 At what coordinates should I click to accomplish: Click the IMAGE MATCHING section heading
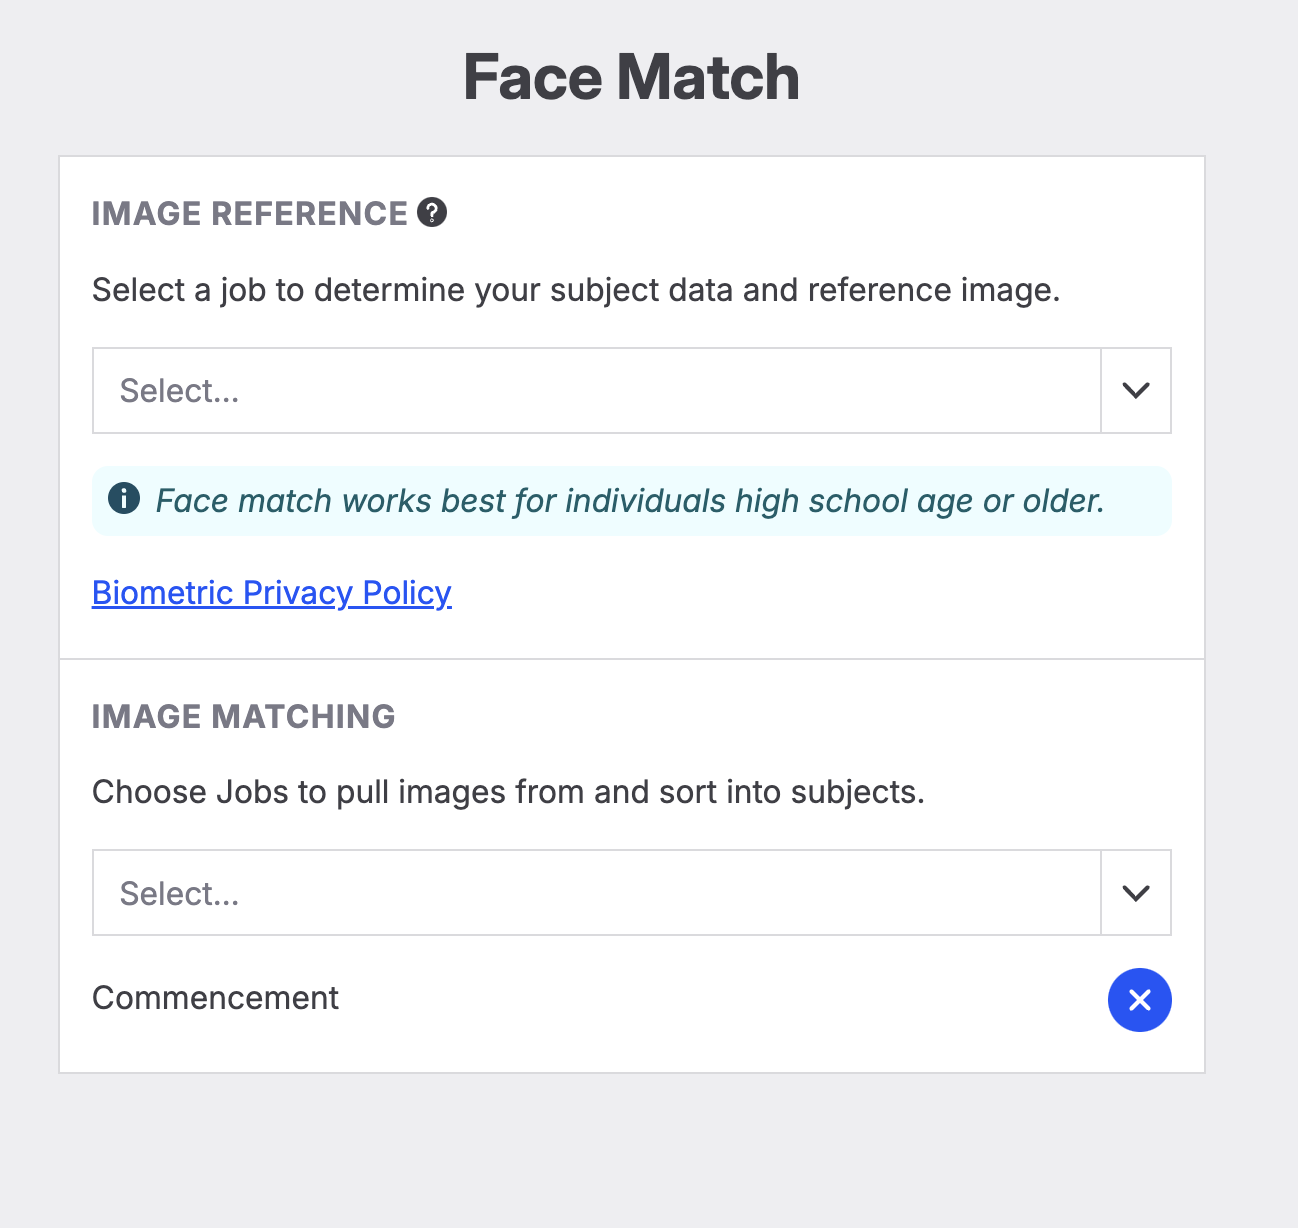tap(243, 717)
